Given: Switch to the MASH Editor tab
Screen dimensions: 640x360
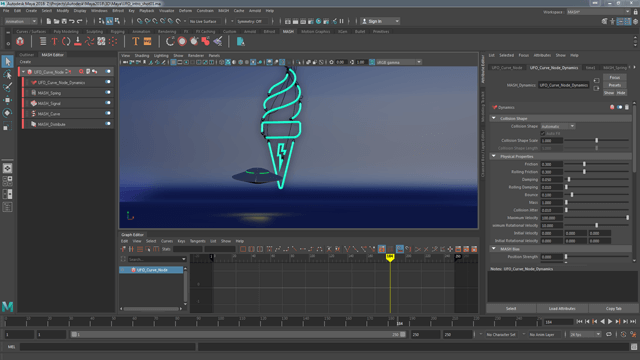Looking at the screenshot, I should [x=53, y=55].
